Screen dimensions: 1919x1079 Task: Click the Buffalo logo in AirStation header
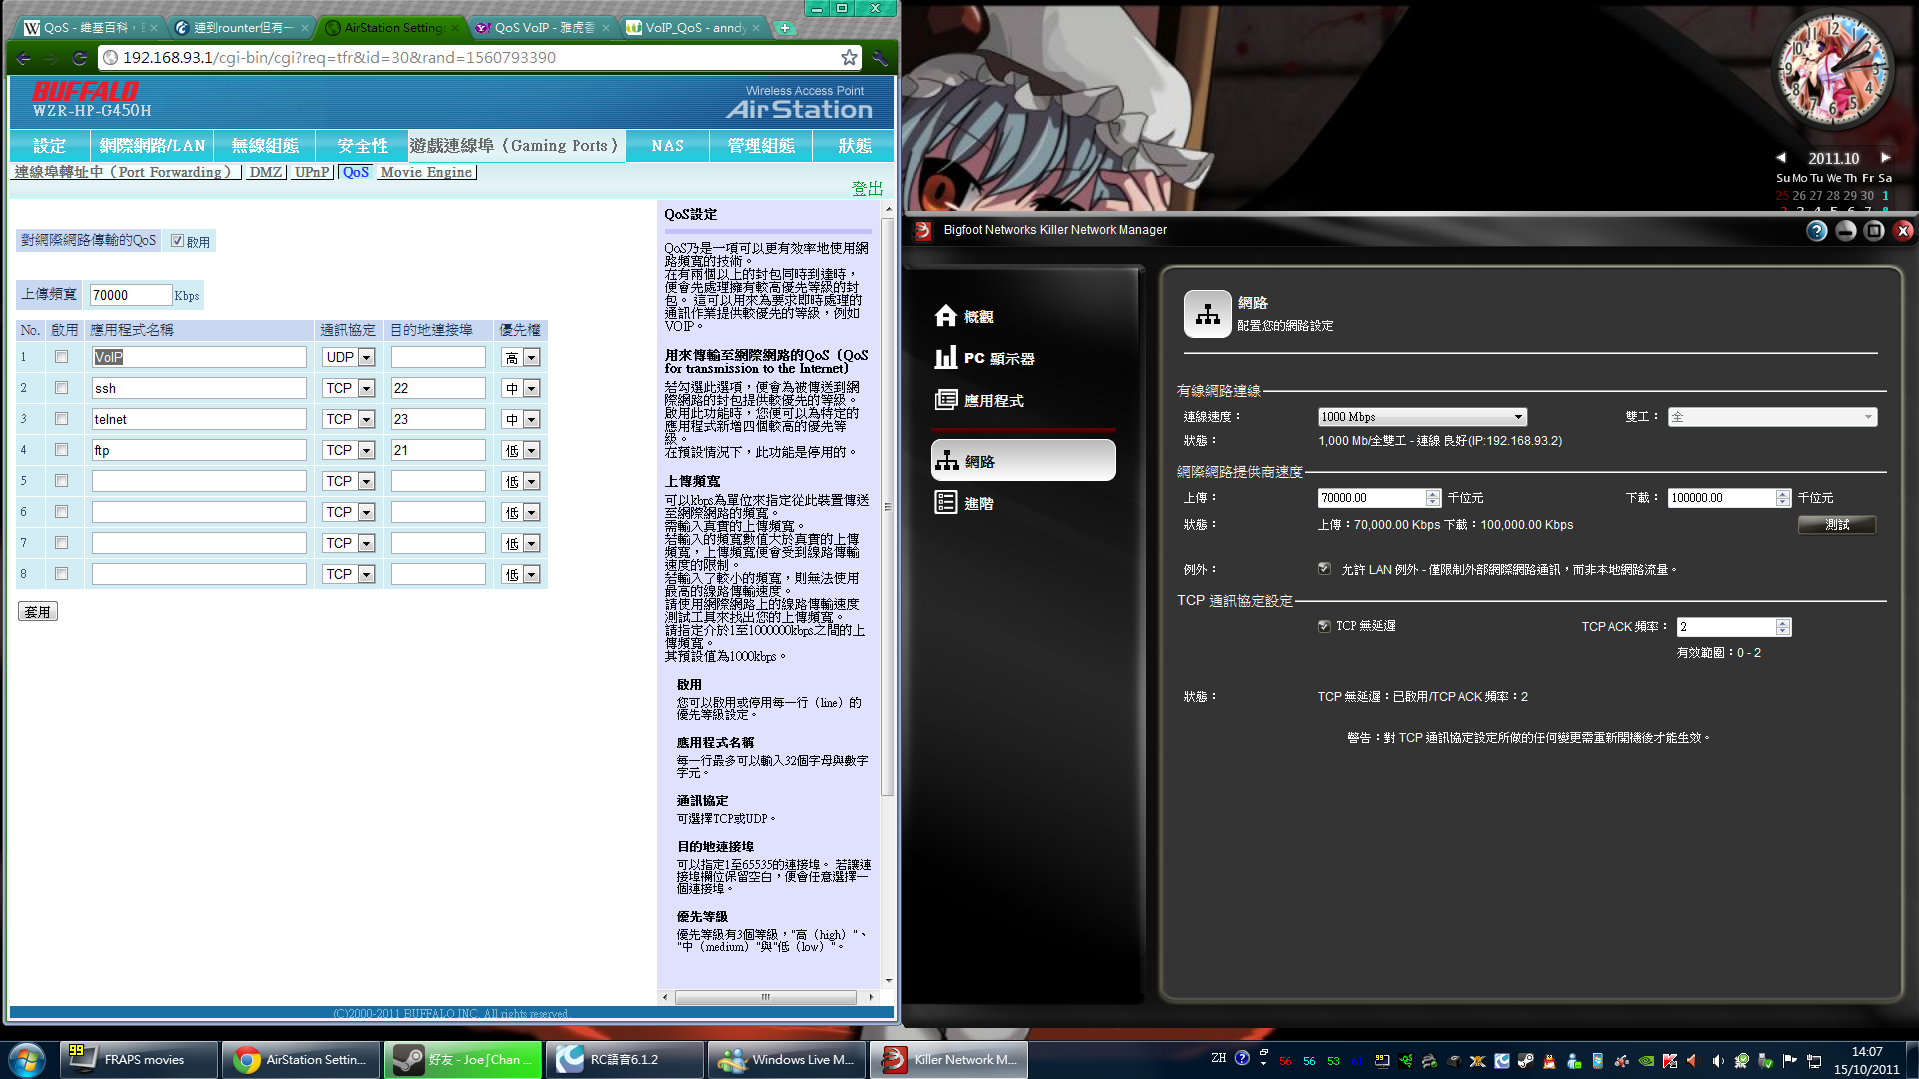pos(86,92)
